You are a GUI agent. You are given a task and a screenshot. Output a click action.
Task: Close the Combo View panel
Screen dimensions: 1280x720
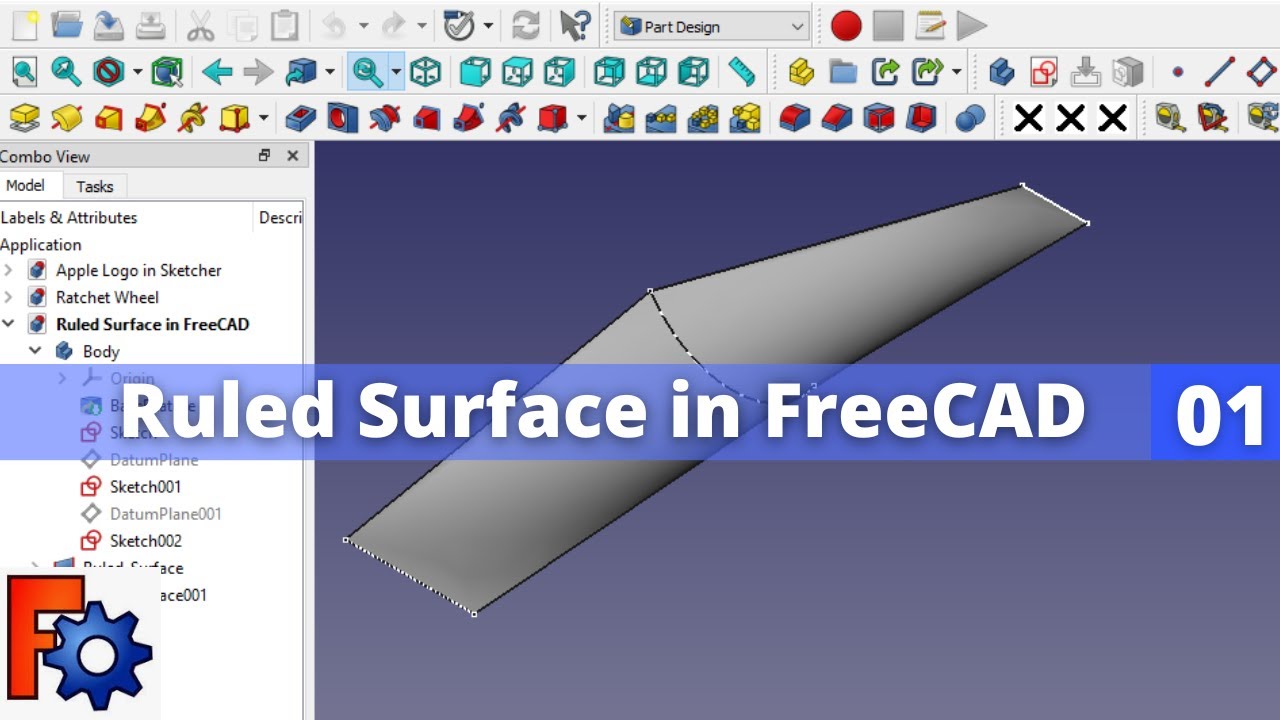(x=293, y=155)
